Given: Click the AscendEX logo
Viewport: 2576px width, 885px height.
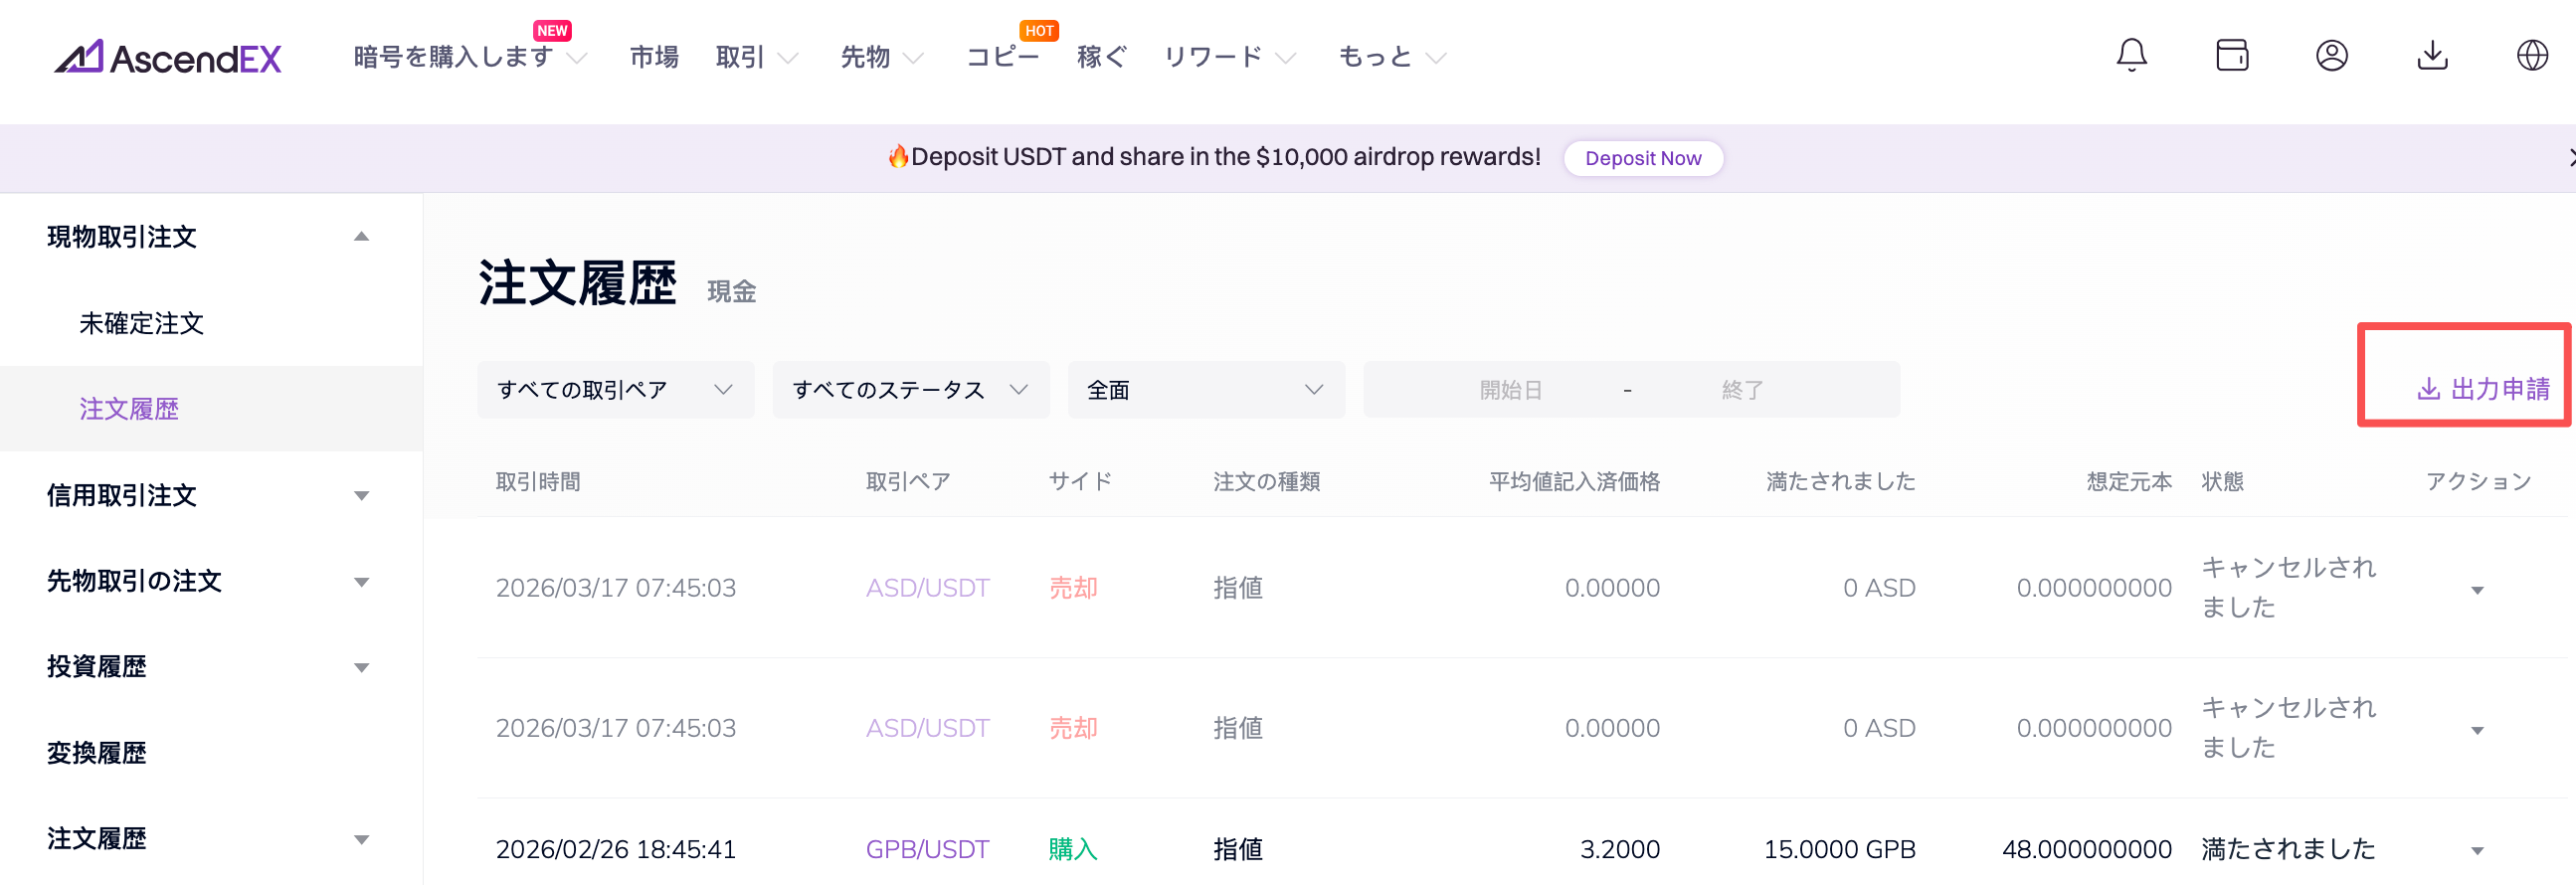Looking at the screenshot, I should coord(168,58).
